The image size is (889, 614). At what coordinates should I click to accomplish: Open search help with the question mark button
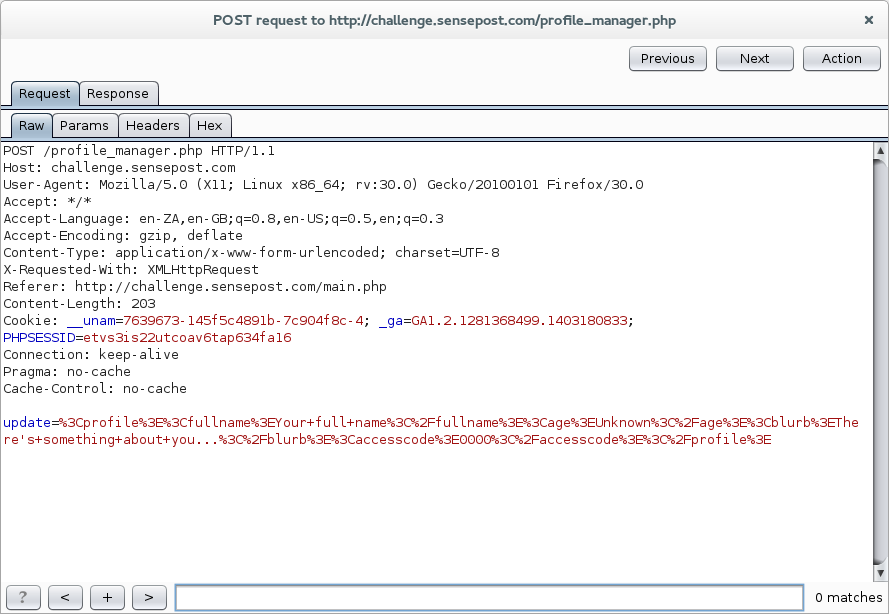[23, 597]
